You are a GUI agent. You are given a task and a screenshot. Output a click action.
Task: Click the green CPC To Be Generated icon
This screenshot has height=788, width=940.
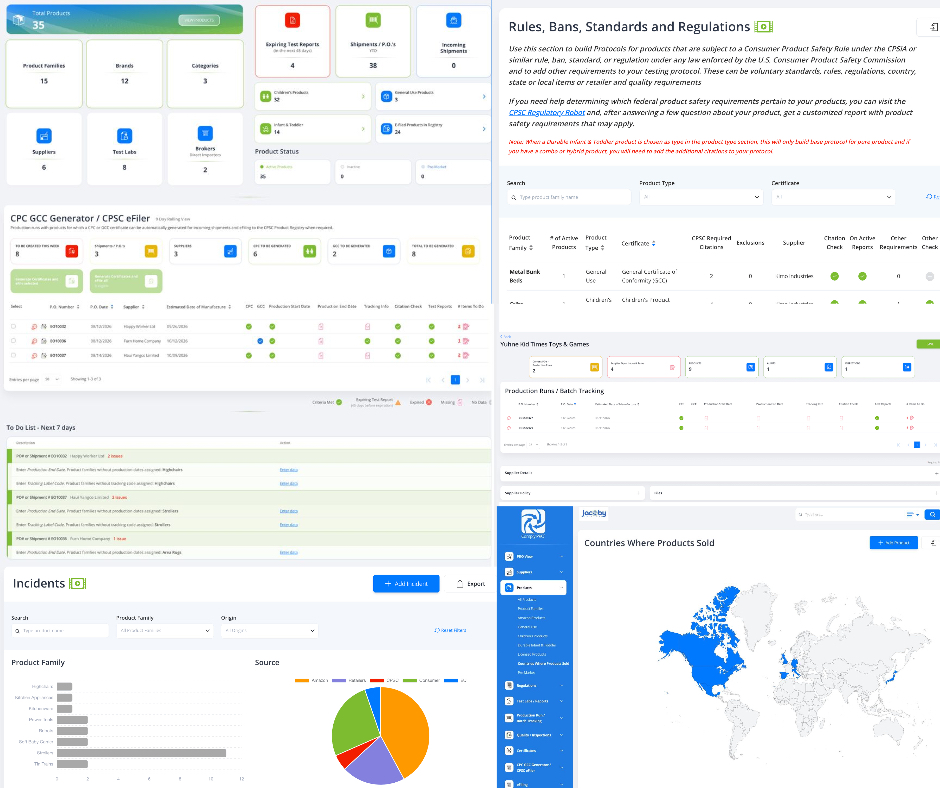click(309, 251)
